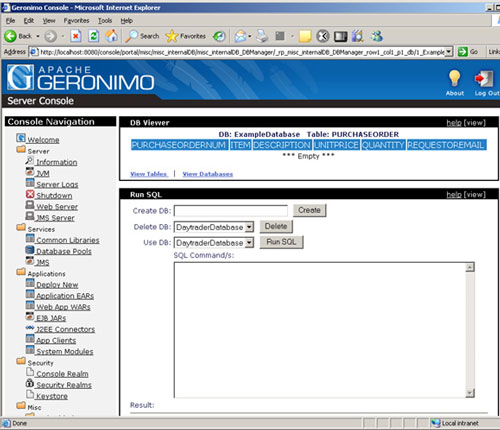Click the yellow note toolbar icon
Image resolution: width=500 pixels, height=430 pixels.
[x=305, y=36]
